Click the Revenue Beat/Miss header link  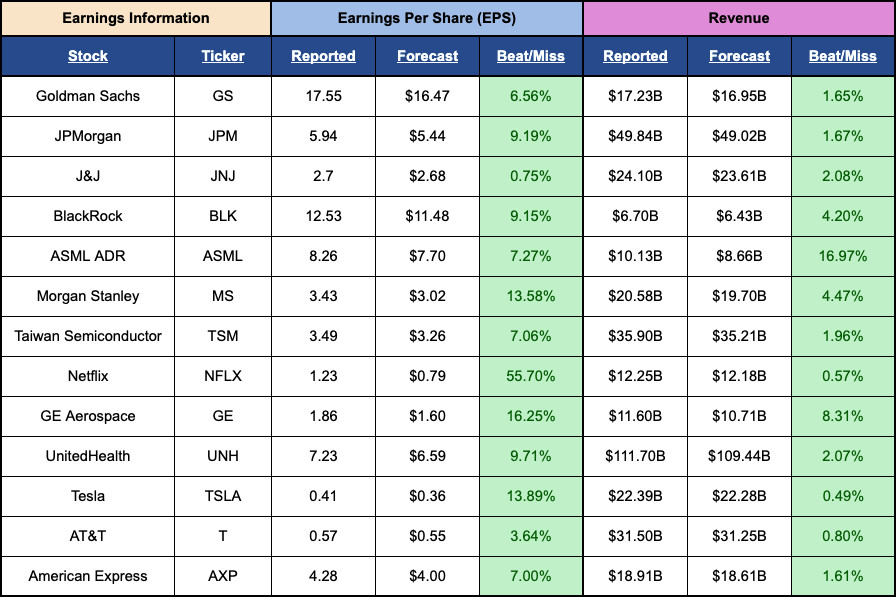click(843, 56)
